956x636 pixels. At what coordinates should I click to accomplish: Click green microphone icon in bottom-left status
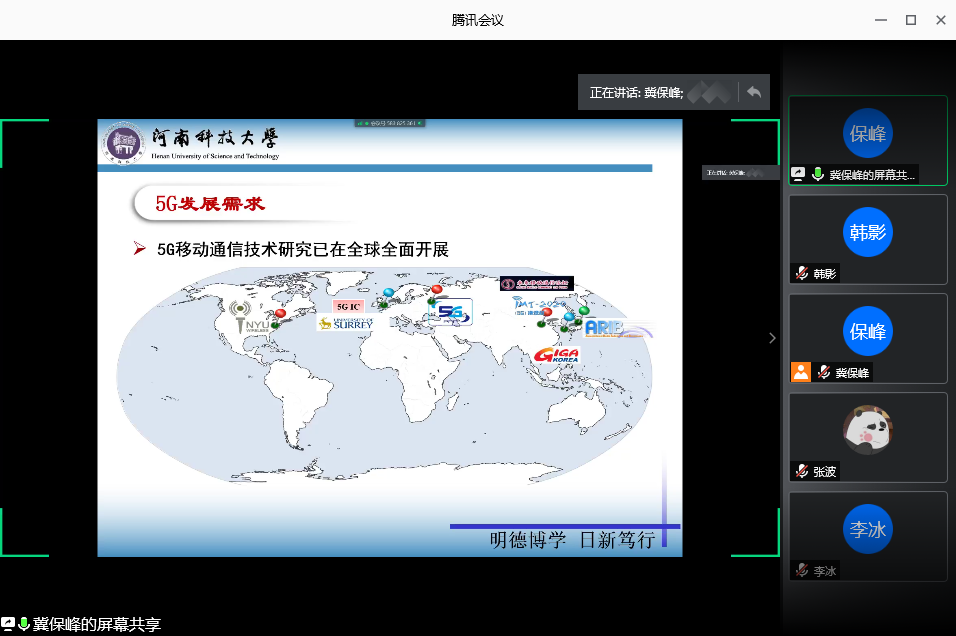pos(23,625)
